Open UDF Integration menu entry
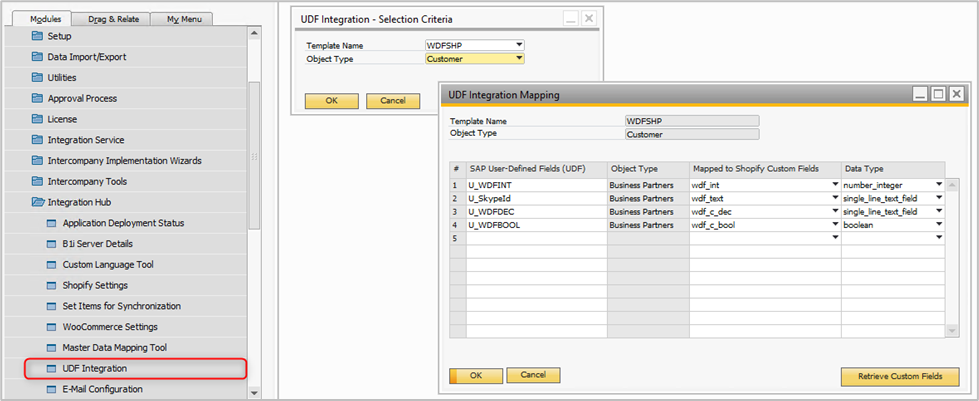The image size is (979, 401). point(95,369)
